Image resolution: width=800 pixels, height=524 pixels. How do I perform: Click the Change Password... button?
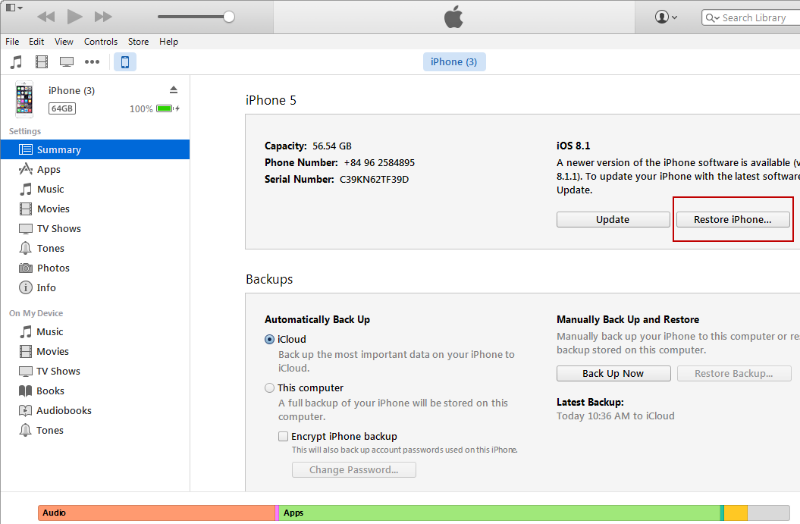[354, 470]
